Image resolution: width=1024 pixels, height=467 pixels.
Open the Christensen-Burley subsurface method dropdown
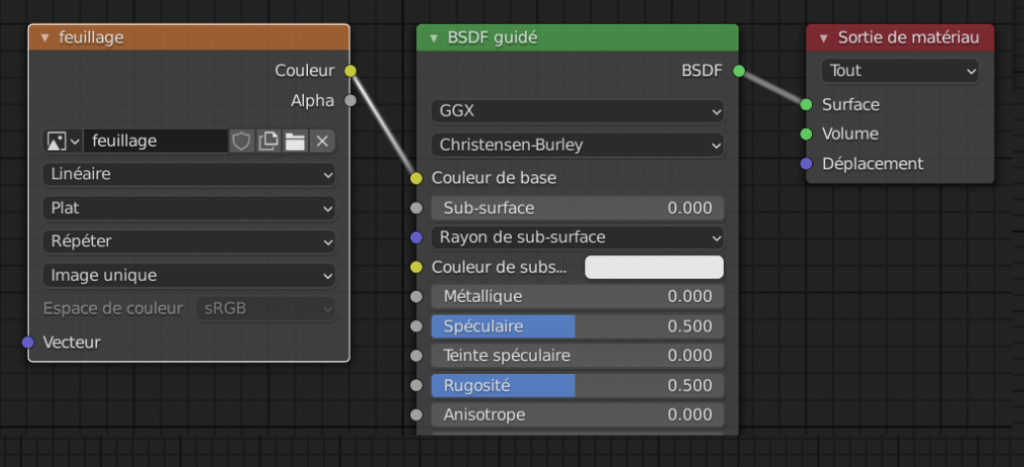577,145
